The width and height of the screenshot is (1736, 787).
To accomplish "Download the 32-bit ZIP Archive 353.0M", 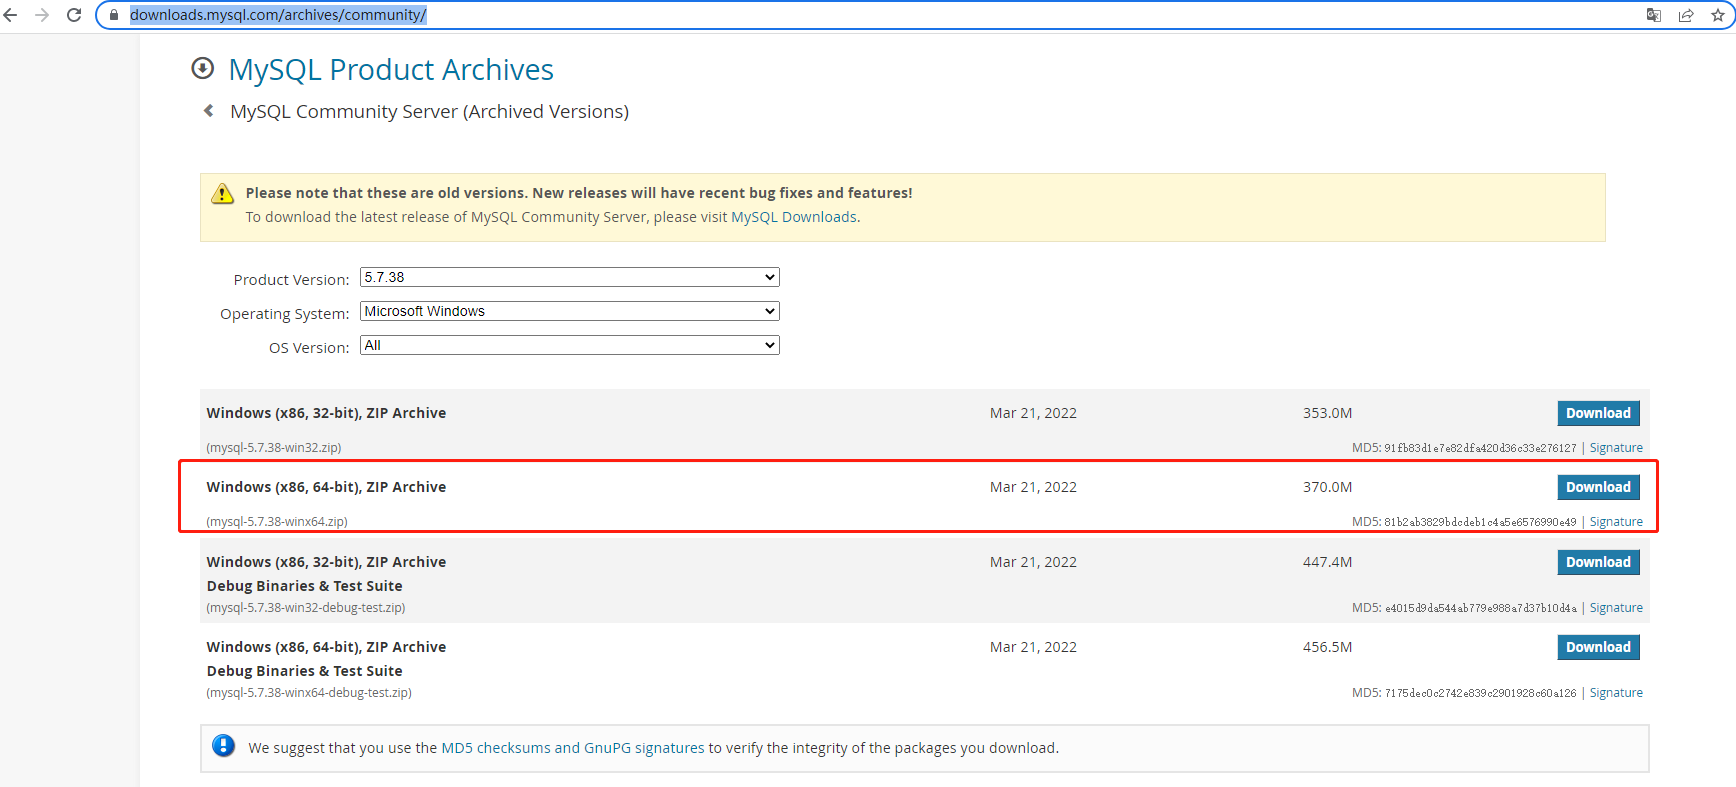I will pyautogui.click(x=1598, y=413).
